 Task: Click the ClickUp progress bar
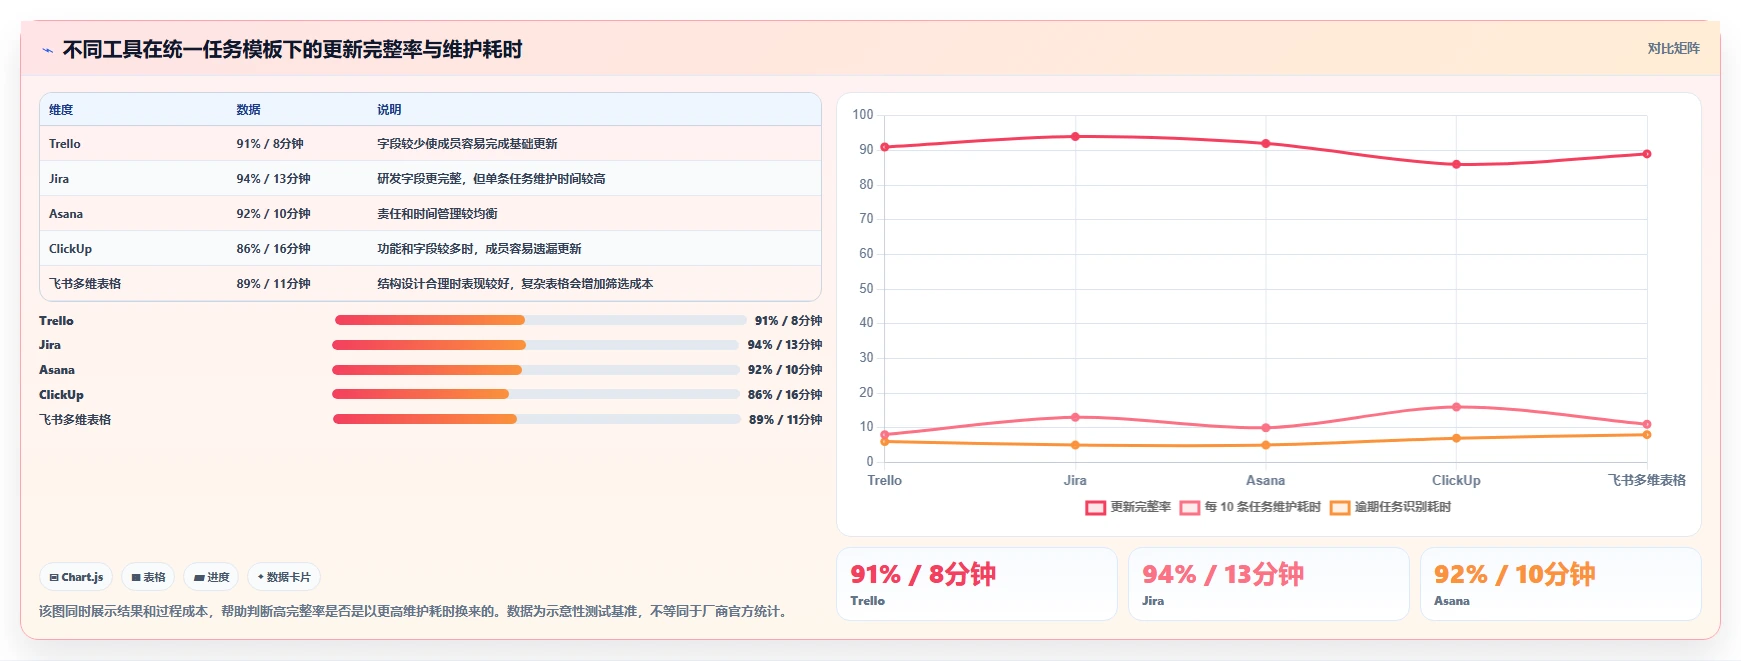coord(535,394)
